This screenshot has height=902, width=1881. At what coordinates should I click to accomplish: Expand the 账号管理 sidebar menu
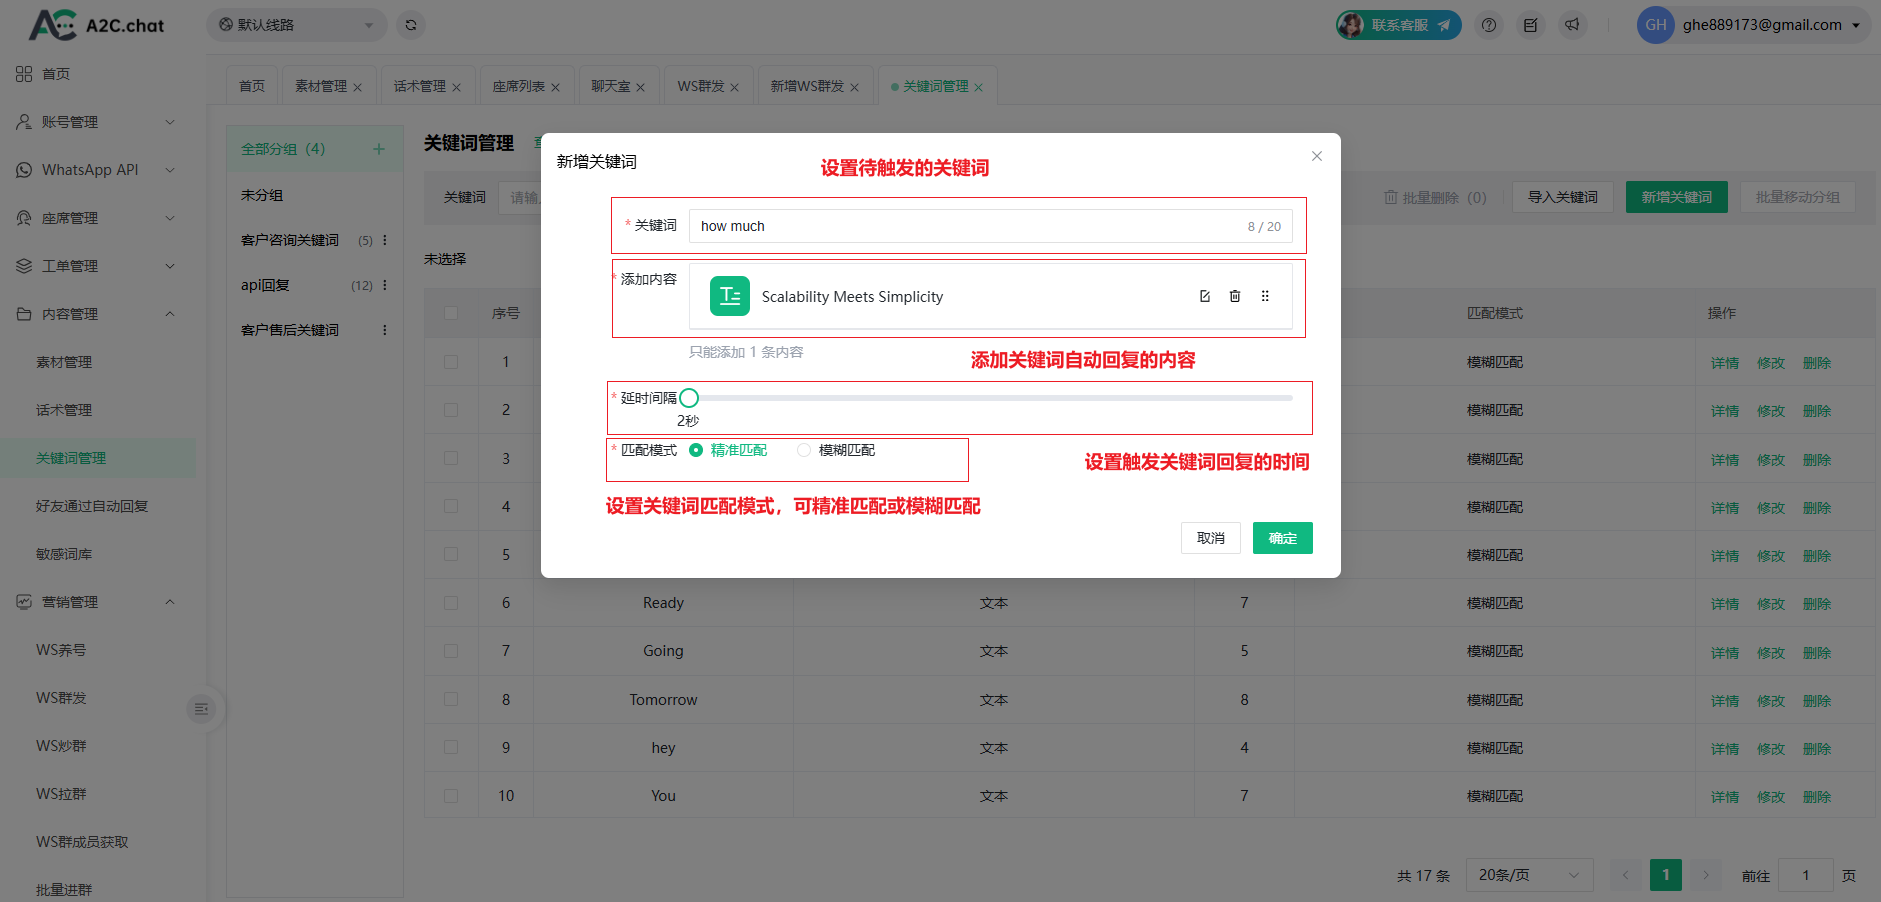coord(96,122)
